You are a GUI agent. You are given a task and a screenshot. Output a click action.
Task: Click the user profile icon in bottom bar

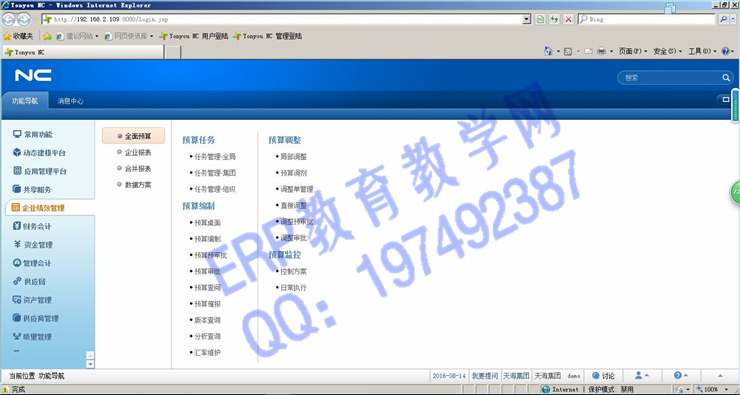(639, 376)
